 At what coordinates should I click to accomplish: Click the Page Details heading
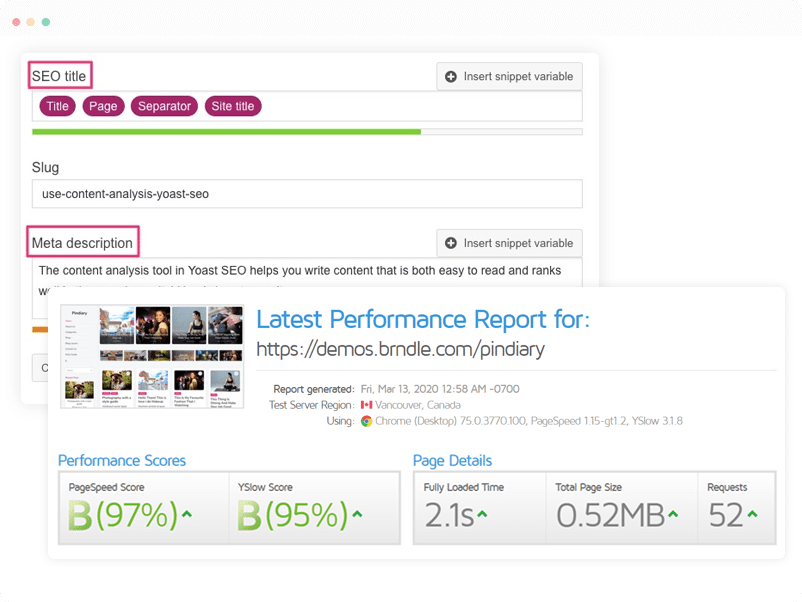tap(452, 460)
